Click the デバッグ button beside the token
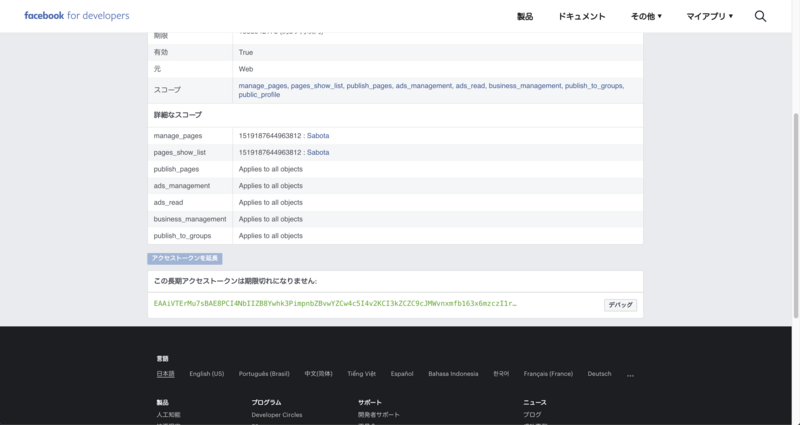The image size is (800, 425). pyautogui.click(x=620, y=305)
